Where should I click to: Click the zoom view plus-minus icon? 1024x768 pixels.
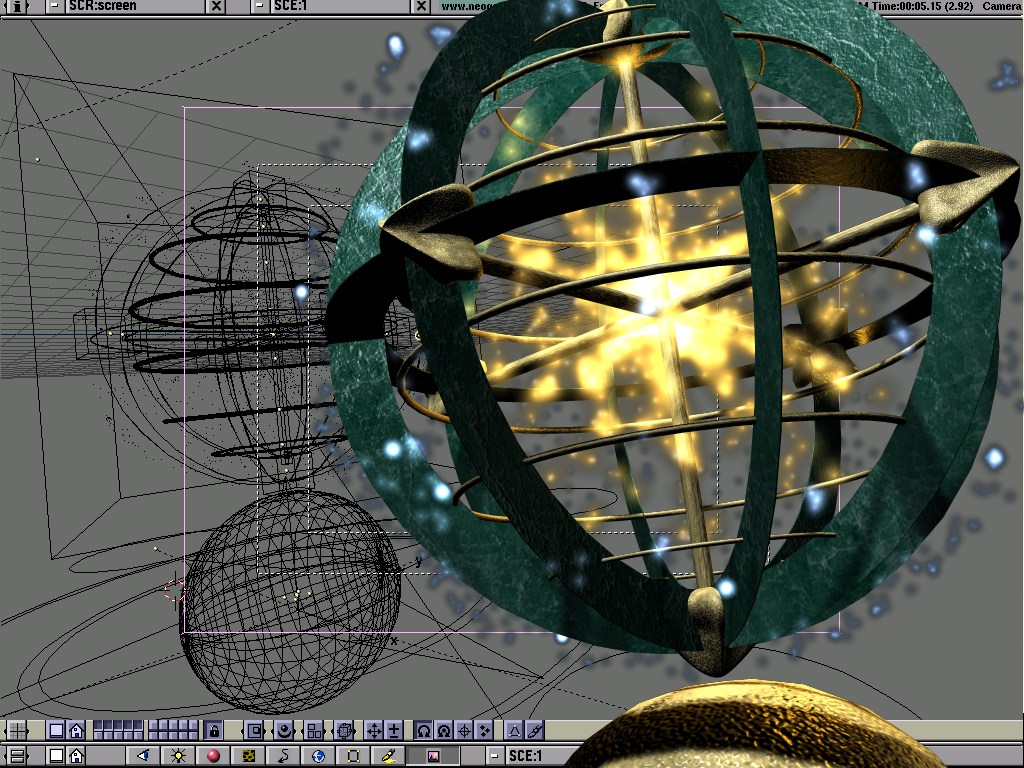394,730
